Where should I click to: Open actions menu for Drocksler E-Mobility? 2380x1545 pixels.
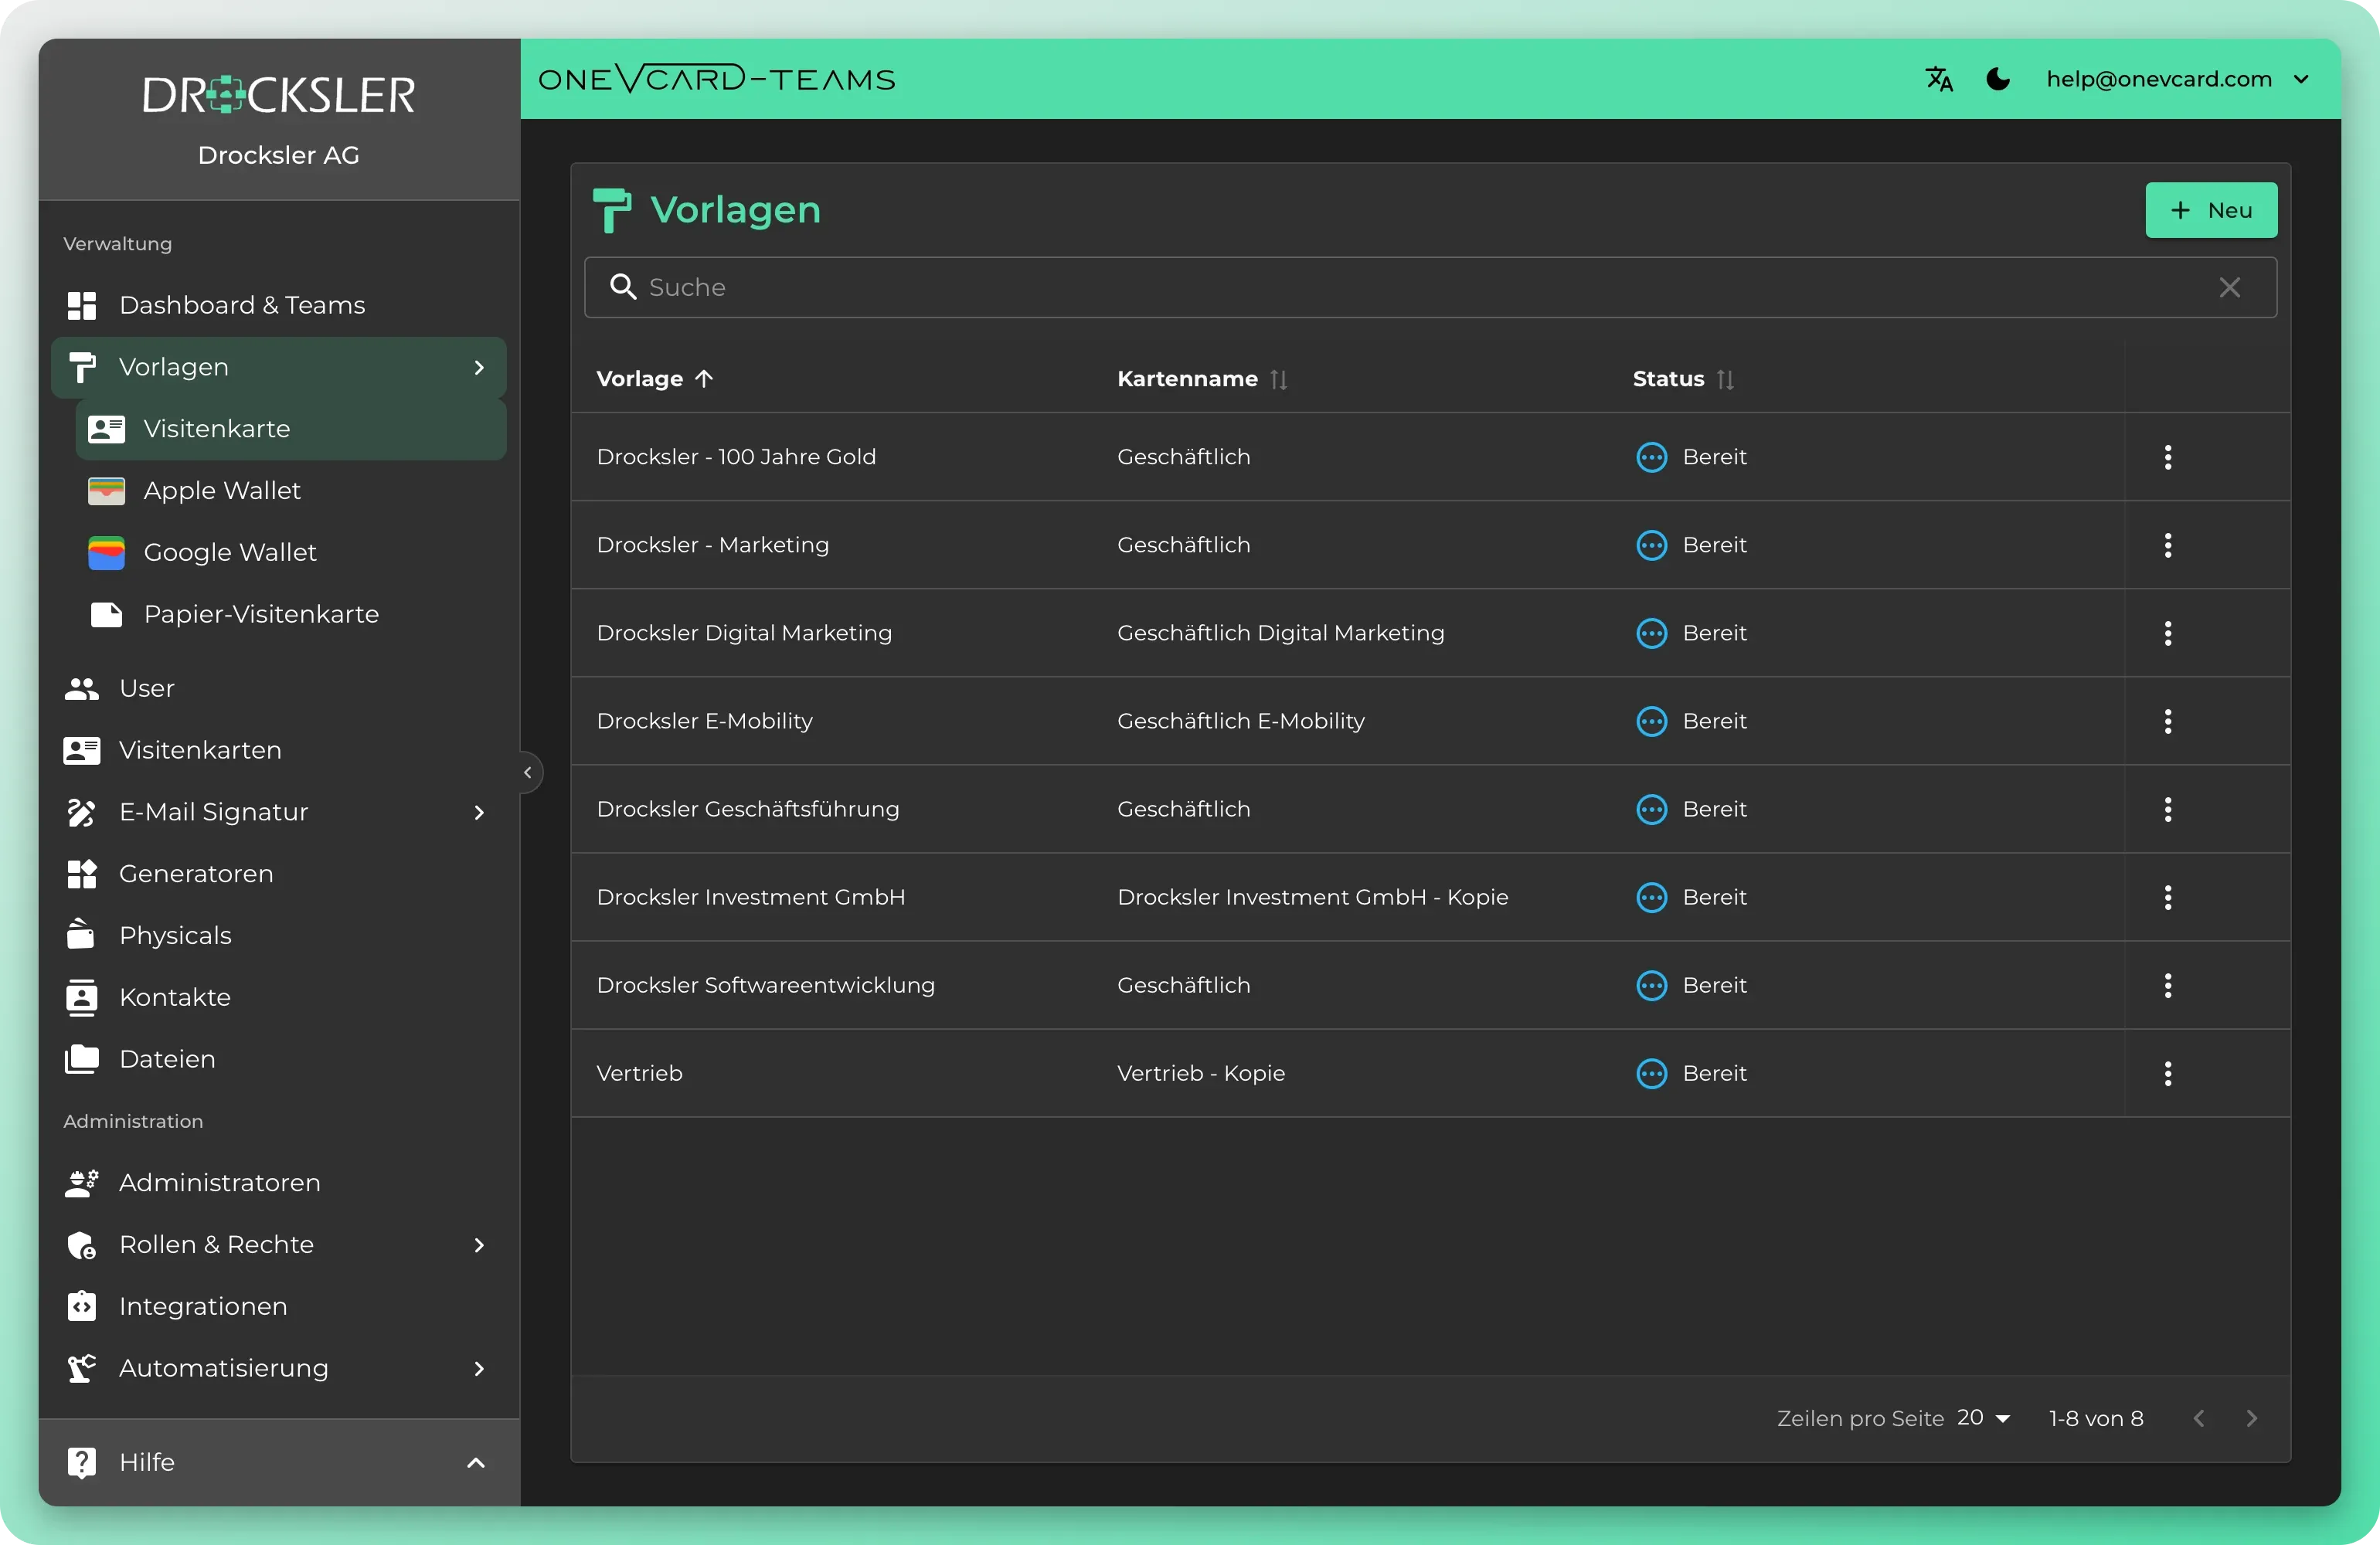pos(2167,721)
